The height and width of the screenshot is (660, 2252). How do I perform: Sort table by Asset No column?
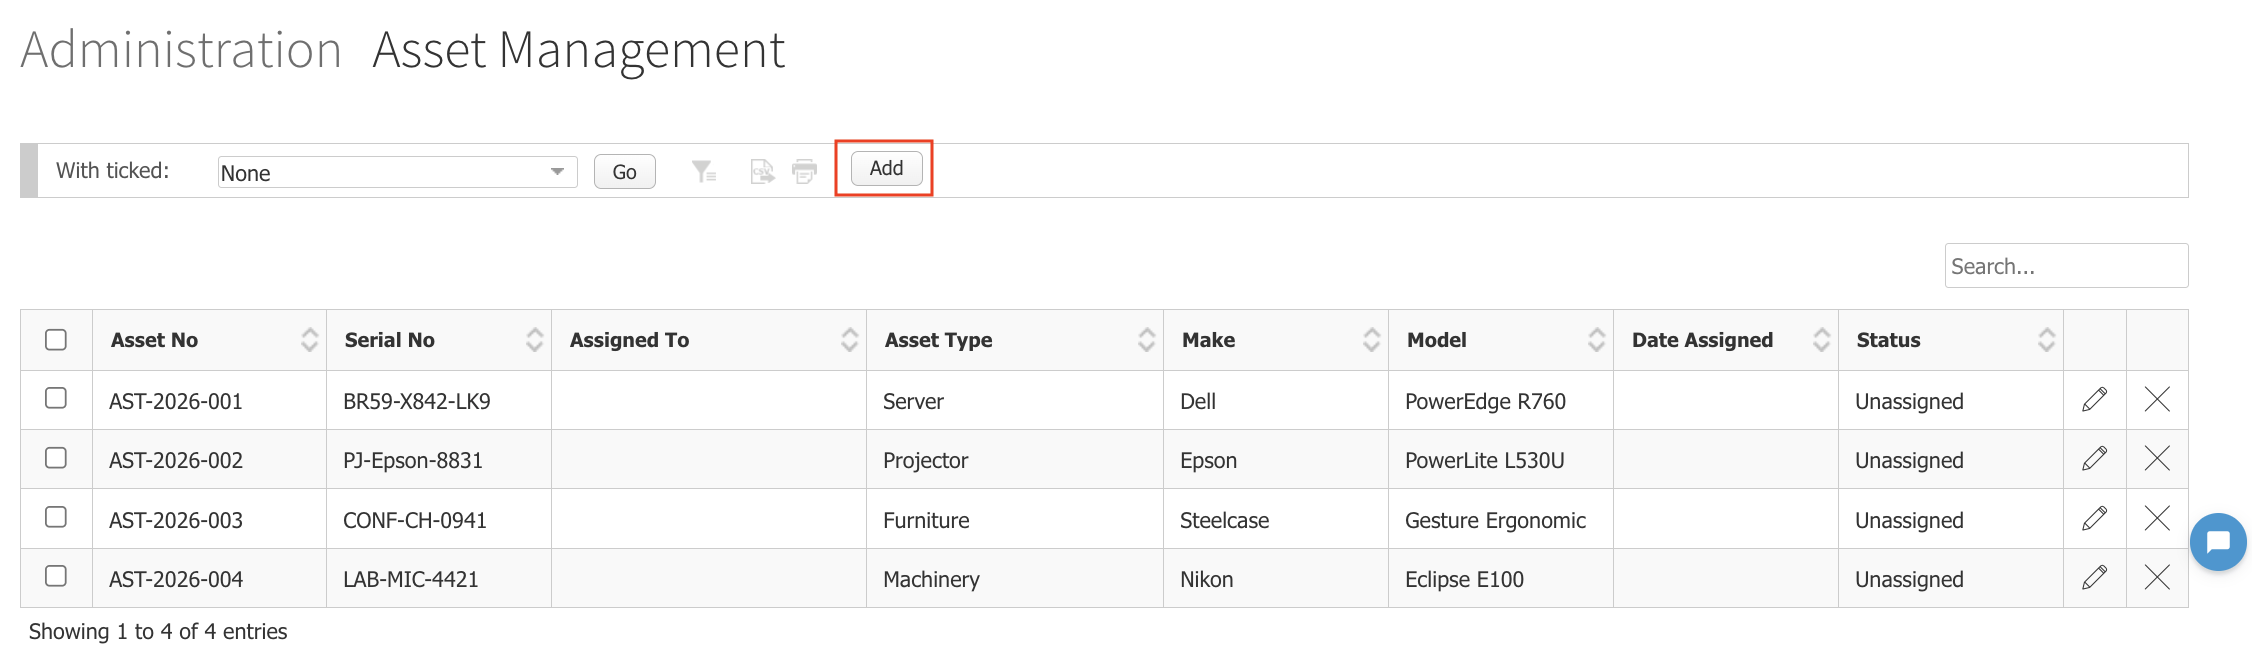154,340
